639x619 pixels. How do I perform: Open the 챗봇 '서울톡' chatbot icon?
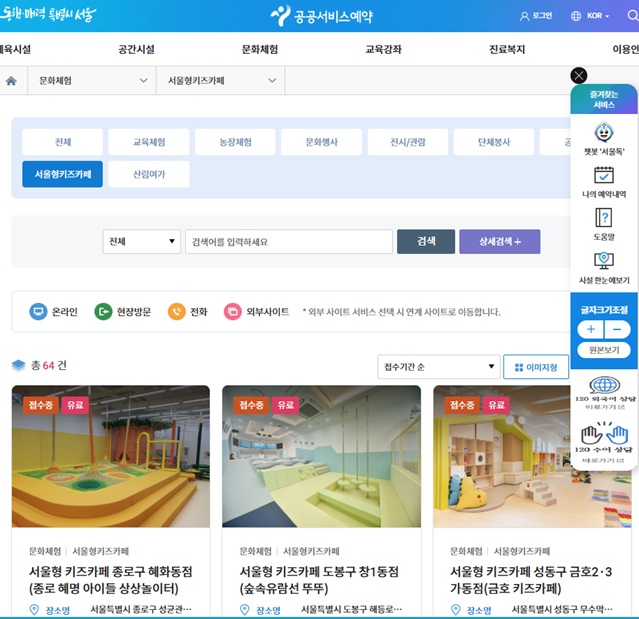[x=604, y=132]
